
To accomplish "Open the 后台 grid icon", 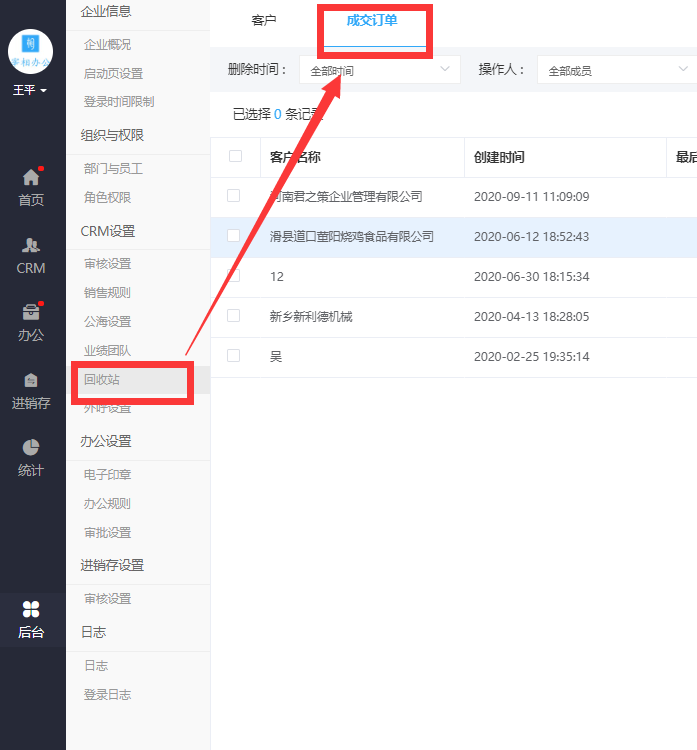I will (31, 609).
